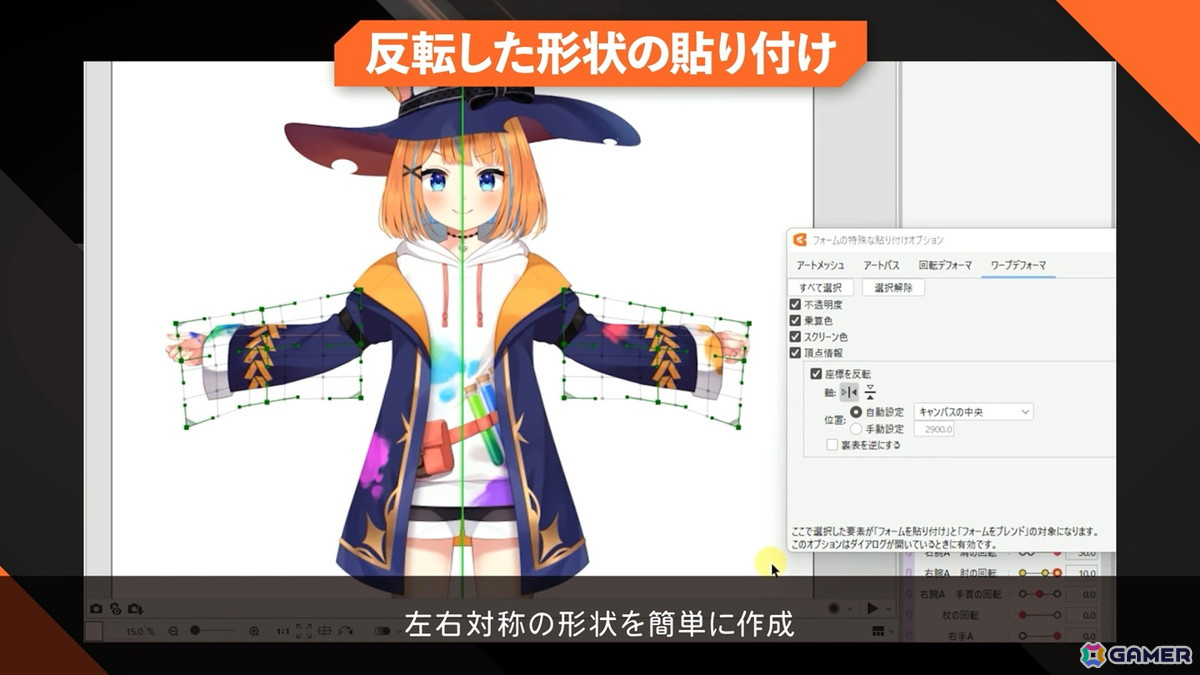Click the grid layout icon
The width and height of the screenshot is (1200, 675).
tap(878, 631)
